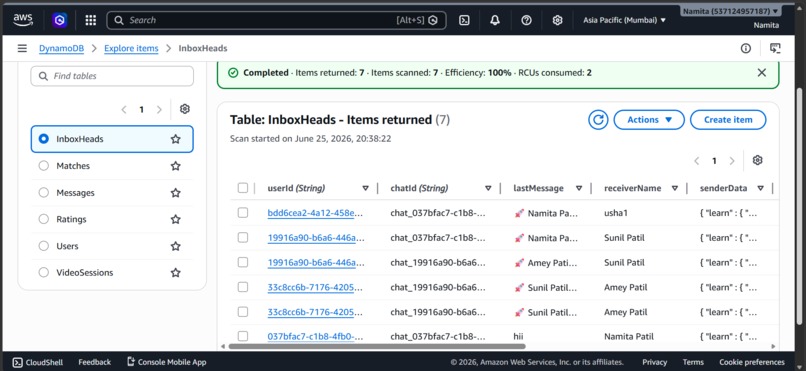The height and width of the screenshot is (371, 806).
Task: Favorite the Users table star
Action: [176, 246]
